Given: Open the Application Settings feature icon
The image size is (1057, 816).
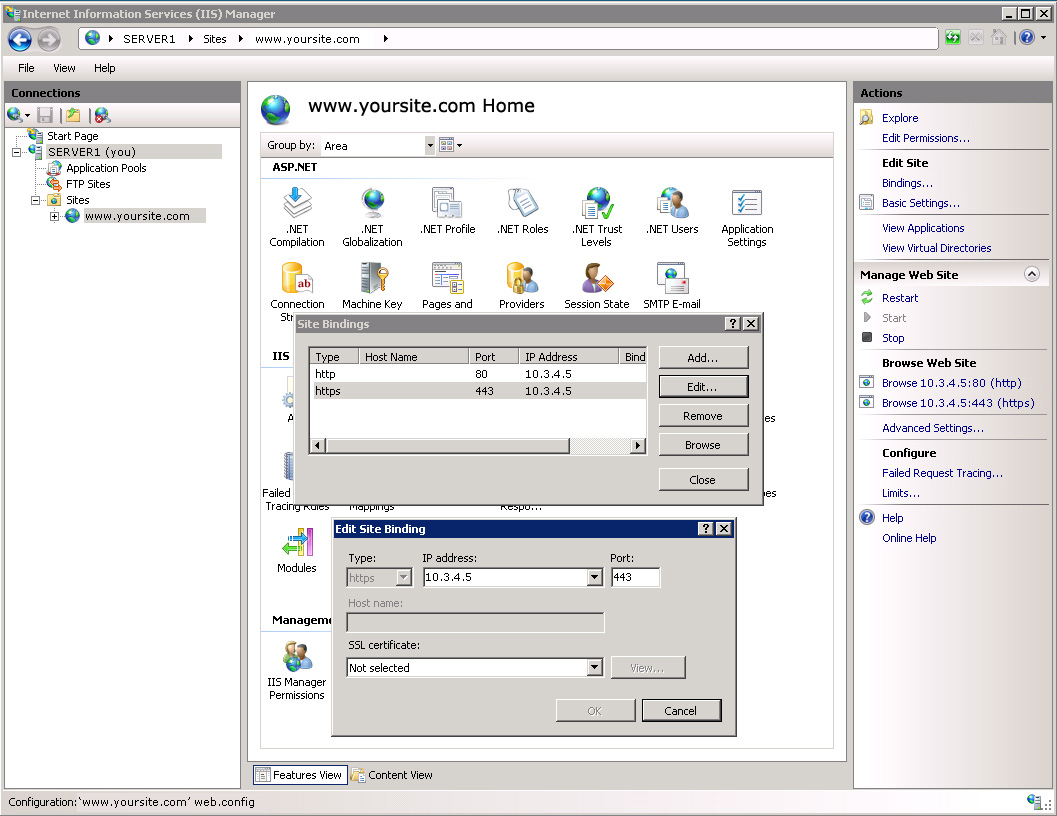Looking at the screenshot, I should point(747,204).
